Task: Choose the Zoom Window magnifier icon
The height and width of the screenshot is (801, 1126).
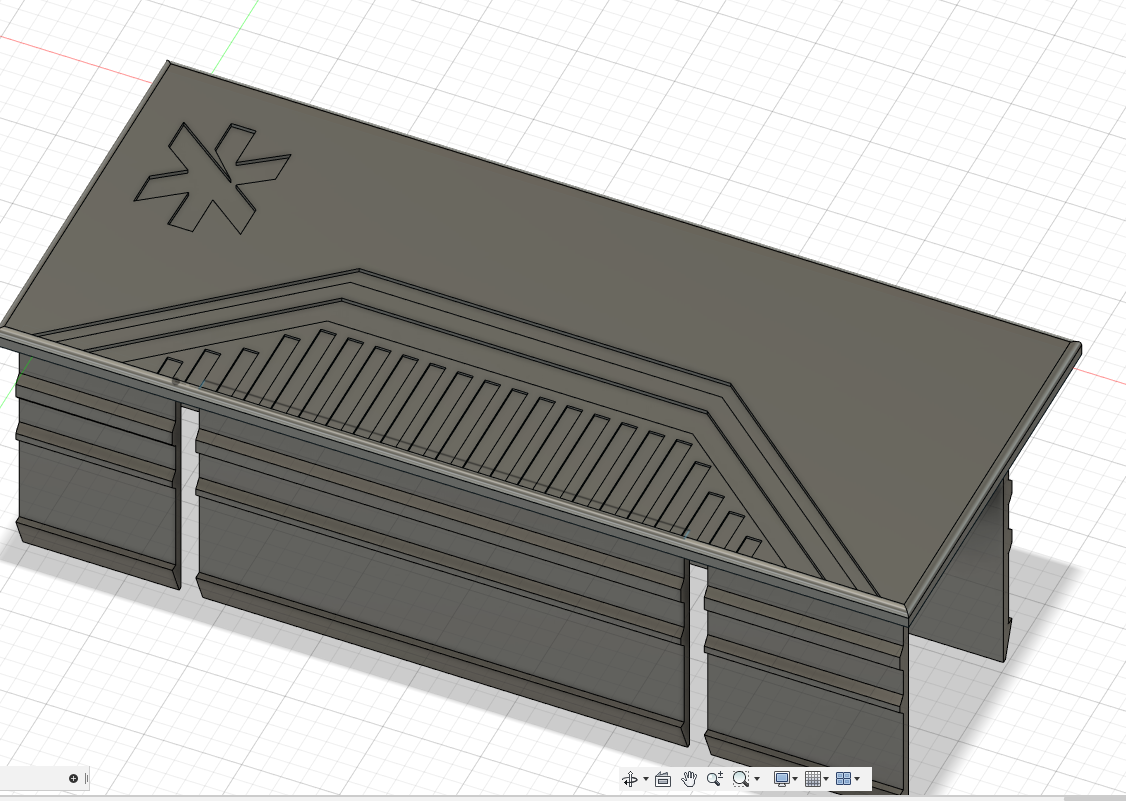Action: [740, 779]
